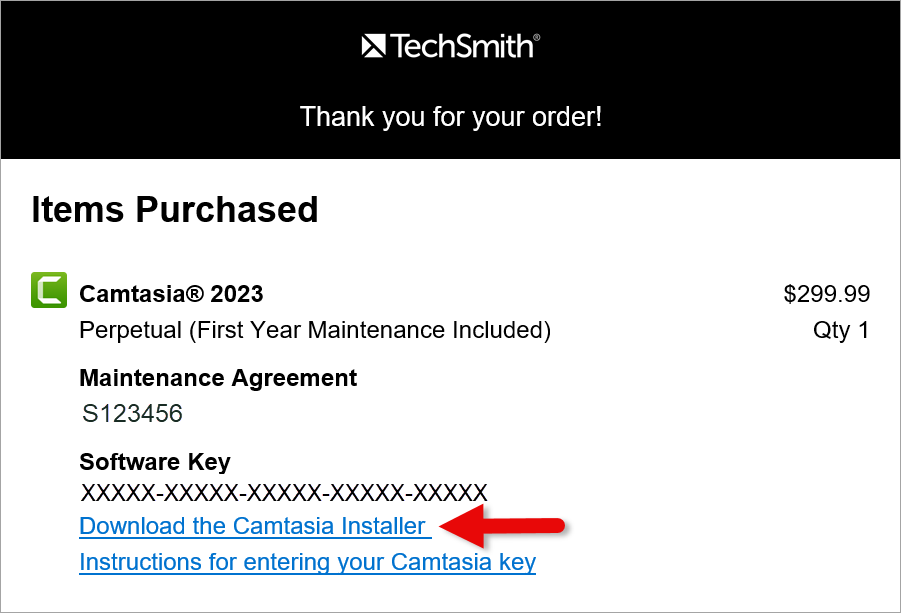Select the S123456 agreement number
Image resolution: width=901 pixels, height=613 pixels.
pyautogui.click(x=130, y=413)
